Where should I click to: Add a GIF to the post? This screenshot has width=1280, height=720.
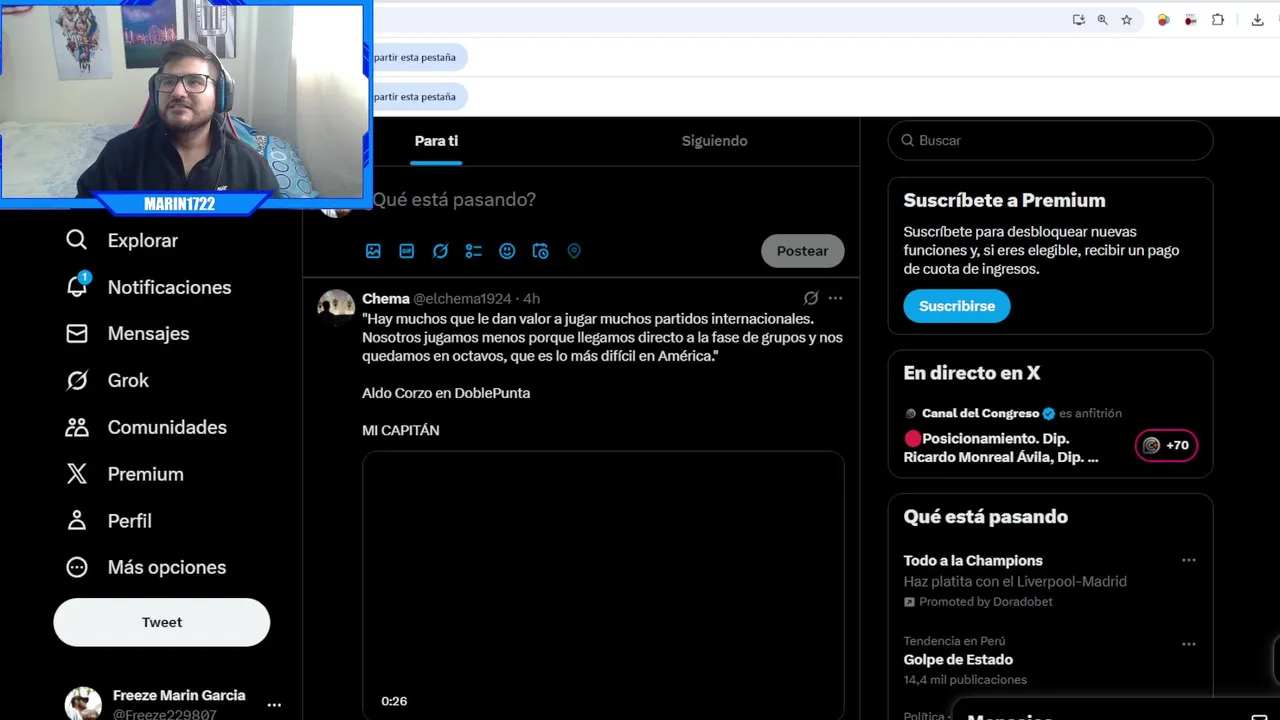407,251
